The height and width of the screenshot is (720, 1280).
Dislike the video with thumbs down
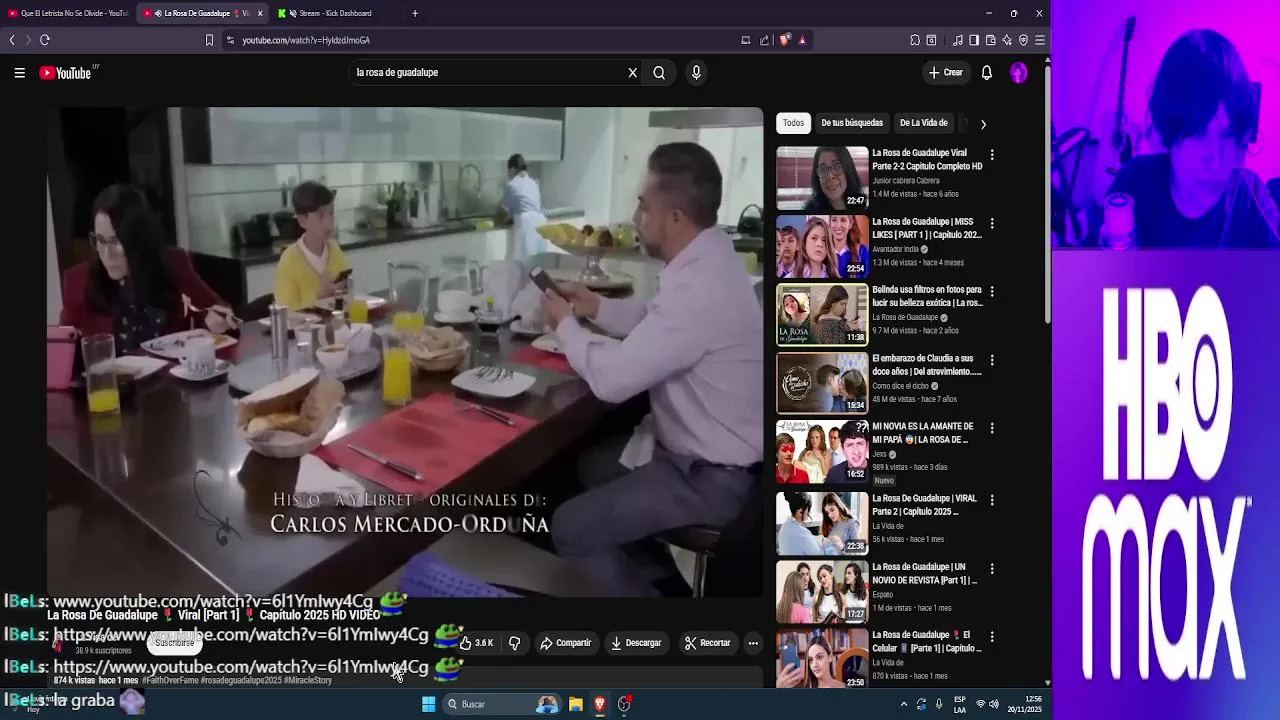(514, 643)
